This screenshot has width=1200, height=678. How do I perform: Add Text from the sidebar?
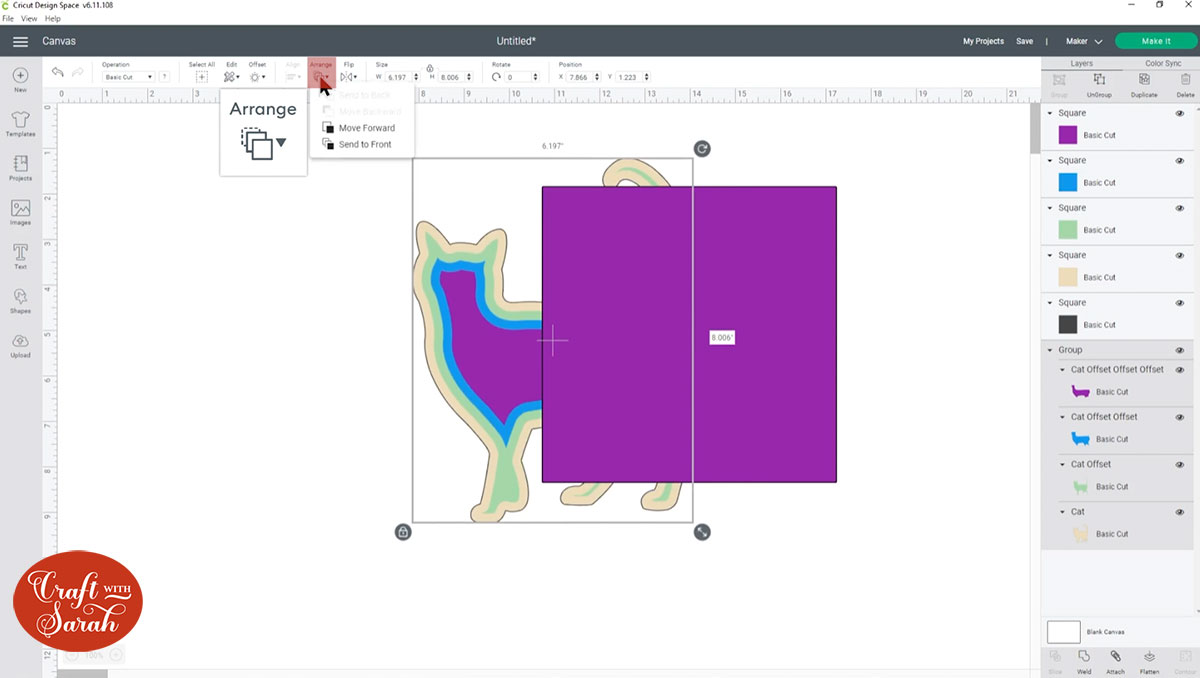point(20,256)
